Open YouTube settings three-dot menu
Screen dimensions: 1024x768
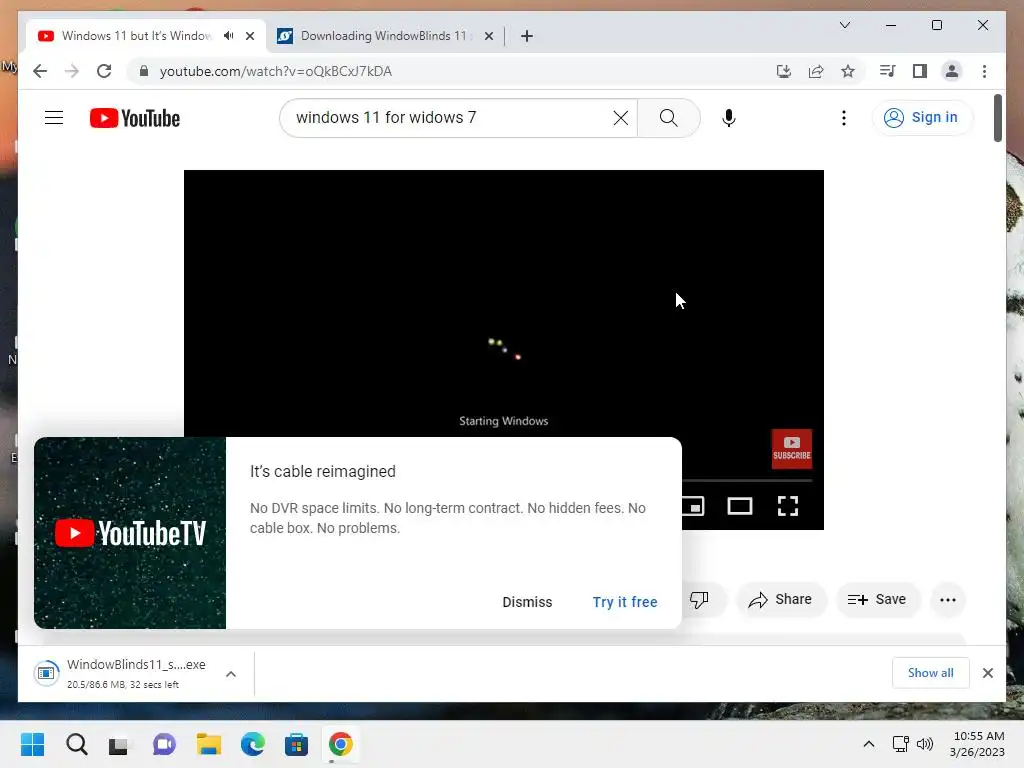click(x=844, y=118)
